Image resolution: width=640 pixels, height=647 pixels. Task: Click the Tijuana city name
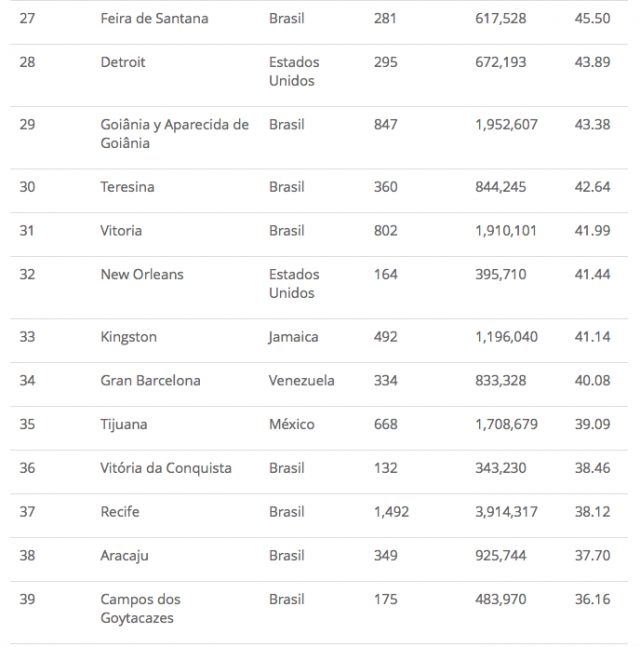(x=123, y=424)
